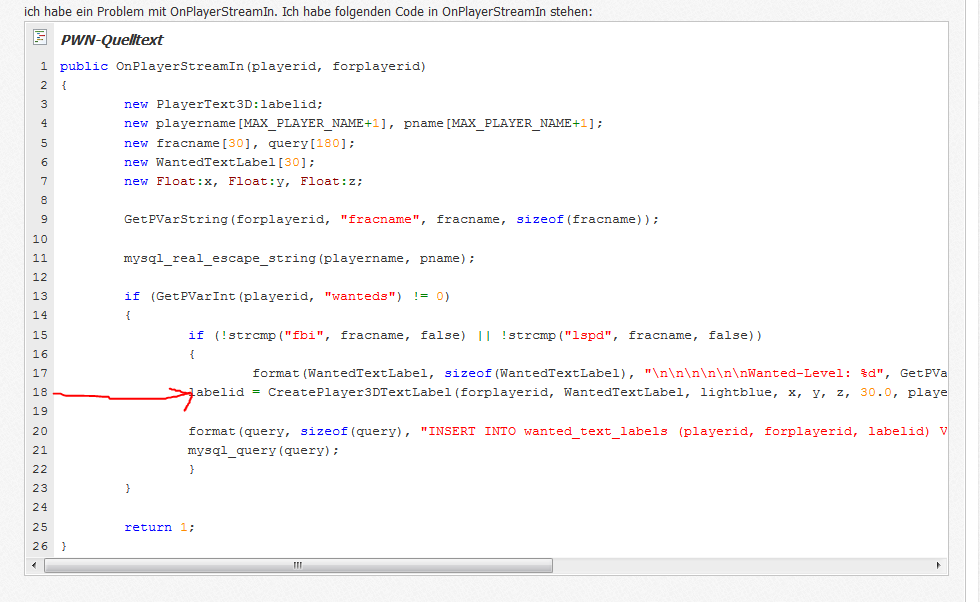Click the horizontal scrollbar left arrow
This screenshot has width=980, height=602.
click(x=37, y=565)
